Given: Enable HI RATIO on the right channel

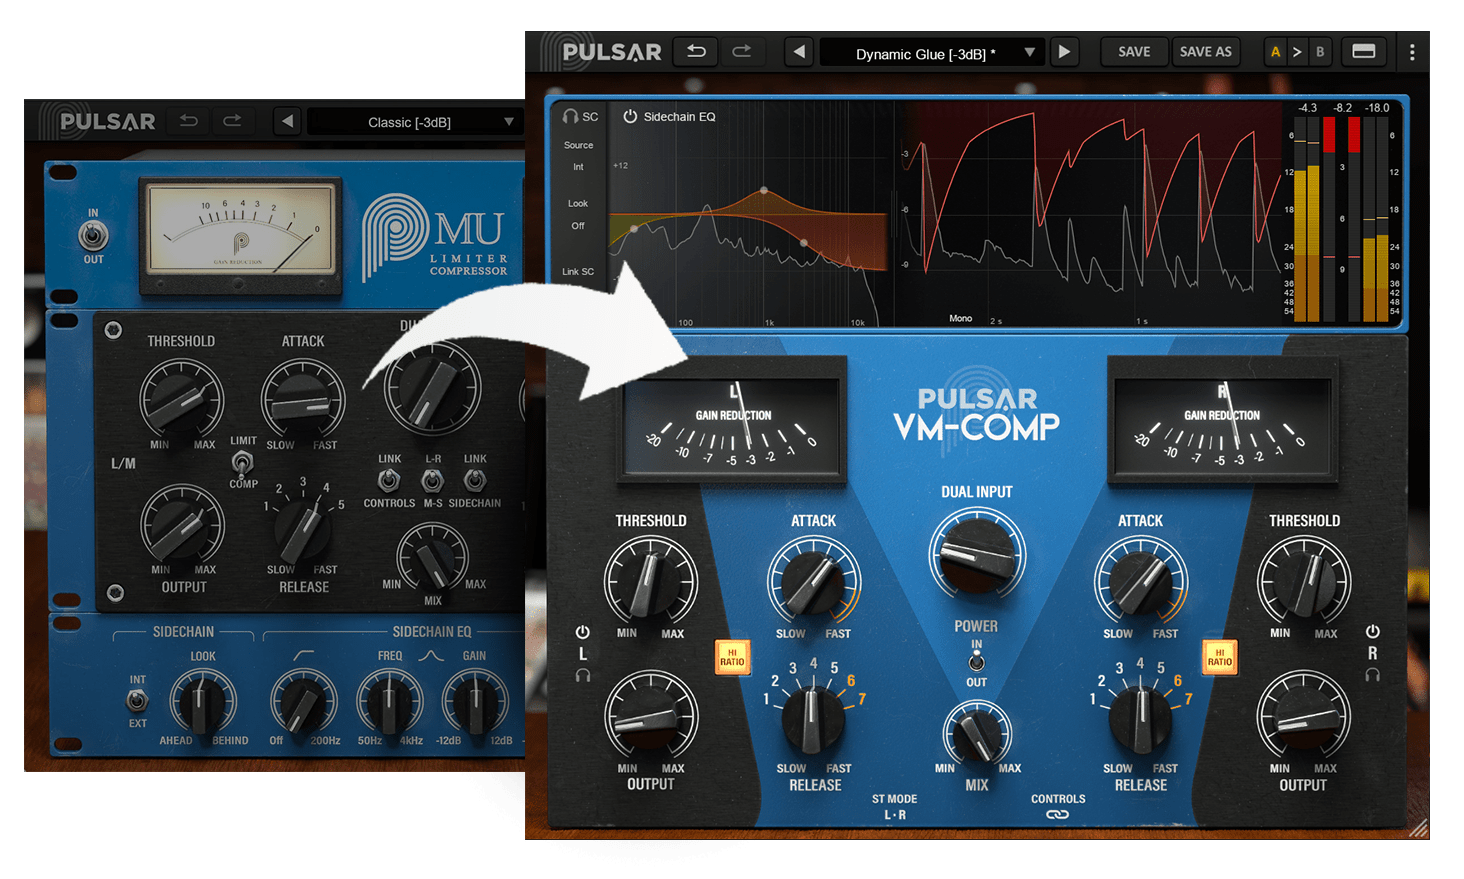Looking at the screenshot, I should (1219, 657).
